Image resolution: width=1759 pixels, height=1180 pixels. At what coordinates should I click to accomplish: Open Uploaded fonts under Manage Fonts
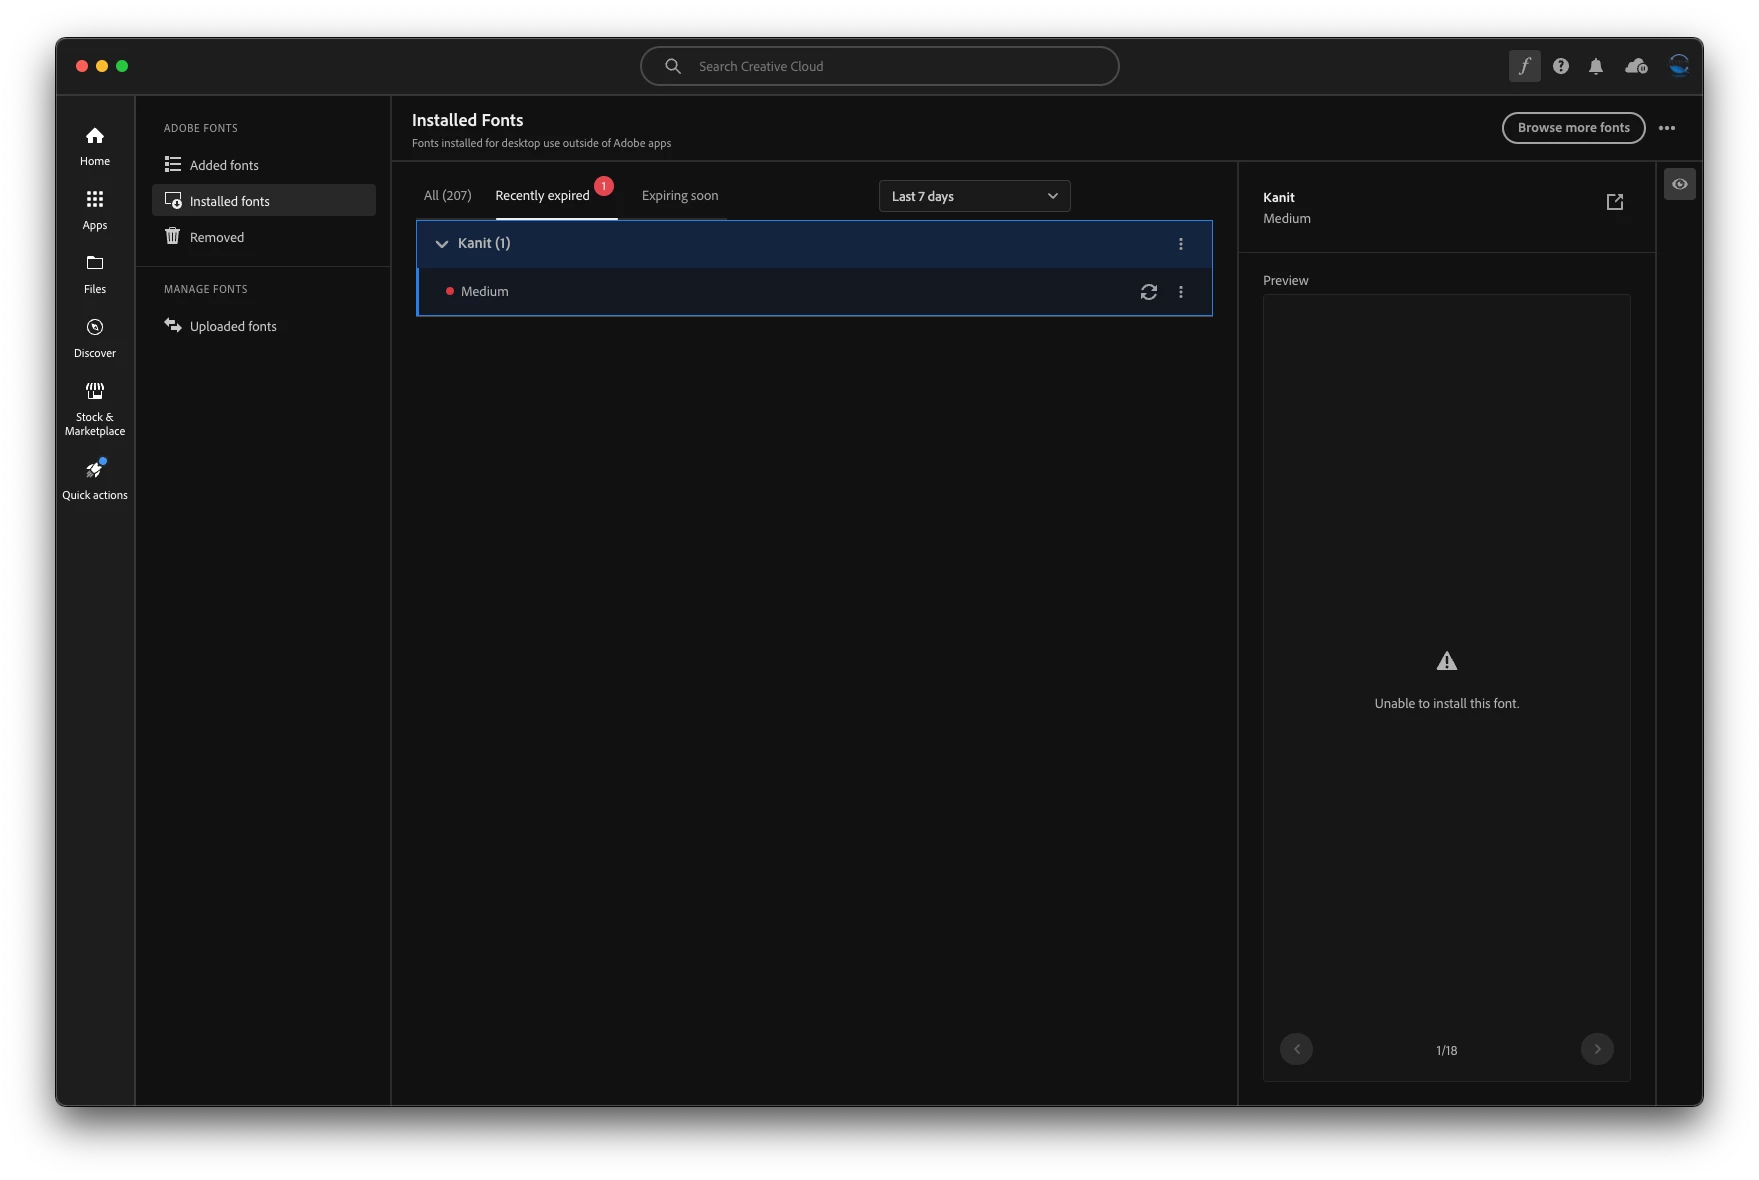point(264,326)
